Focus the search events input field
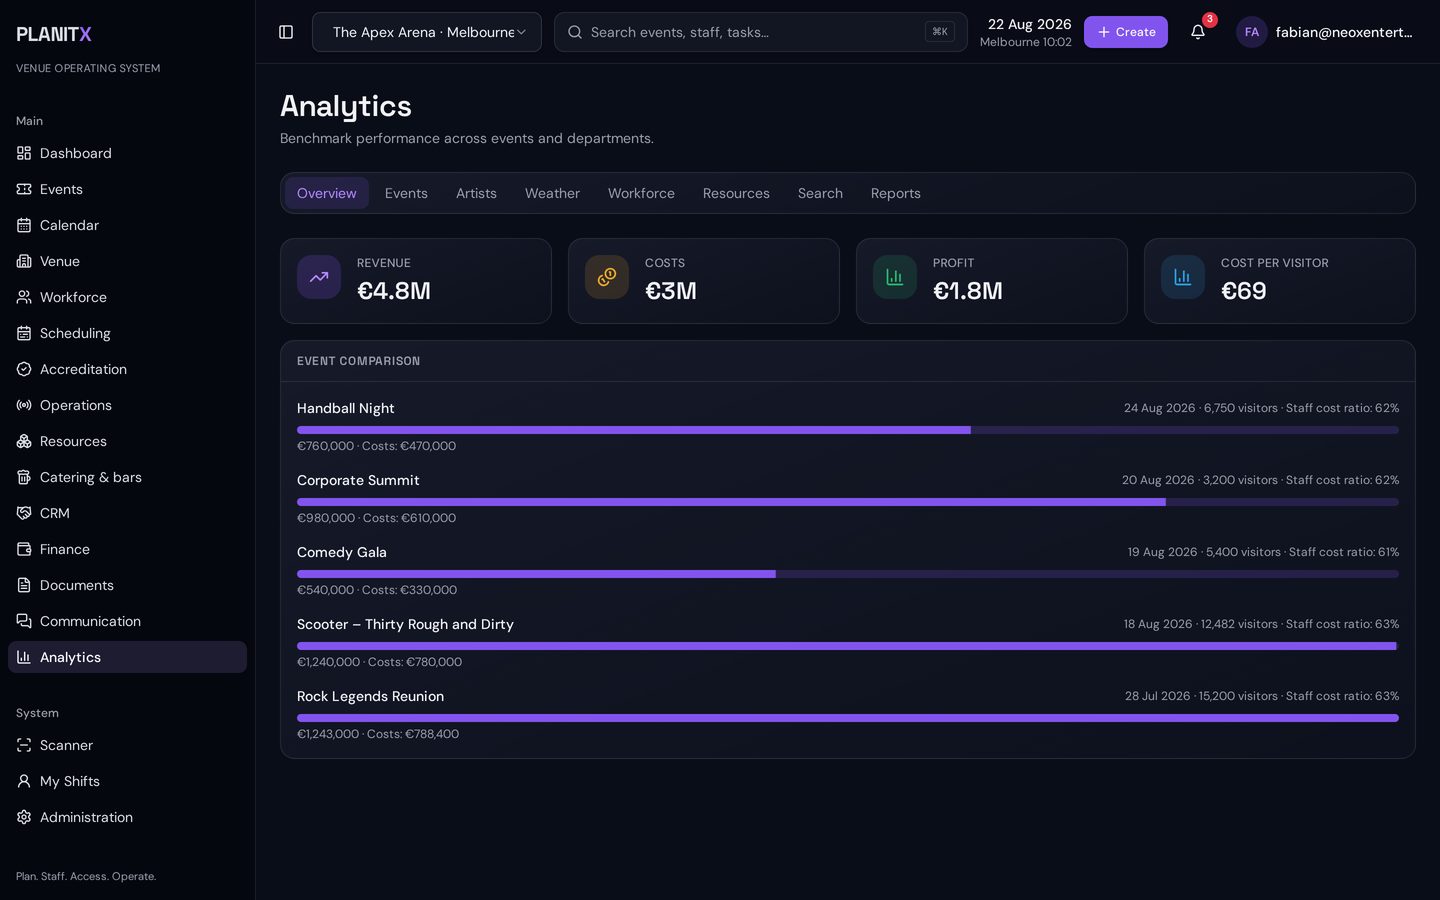 (760, 32)
